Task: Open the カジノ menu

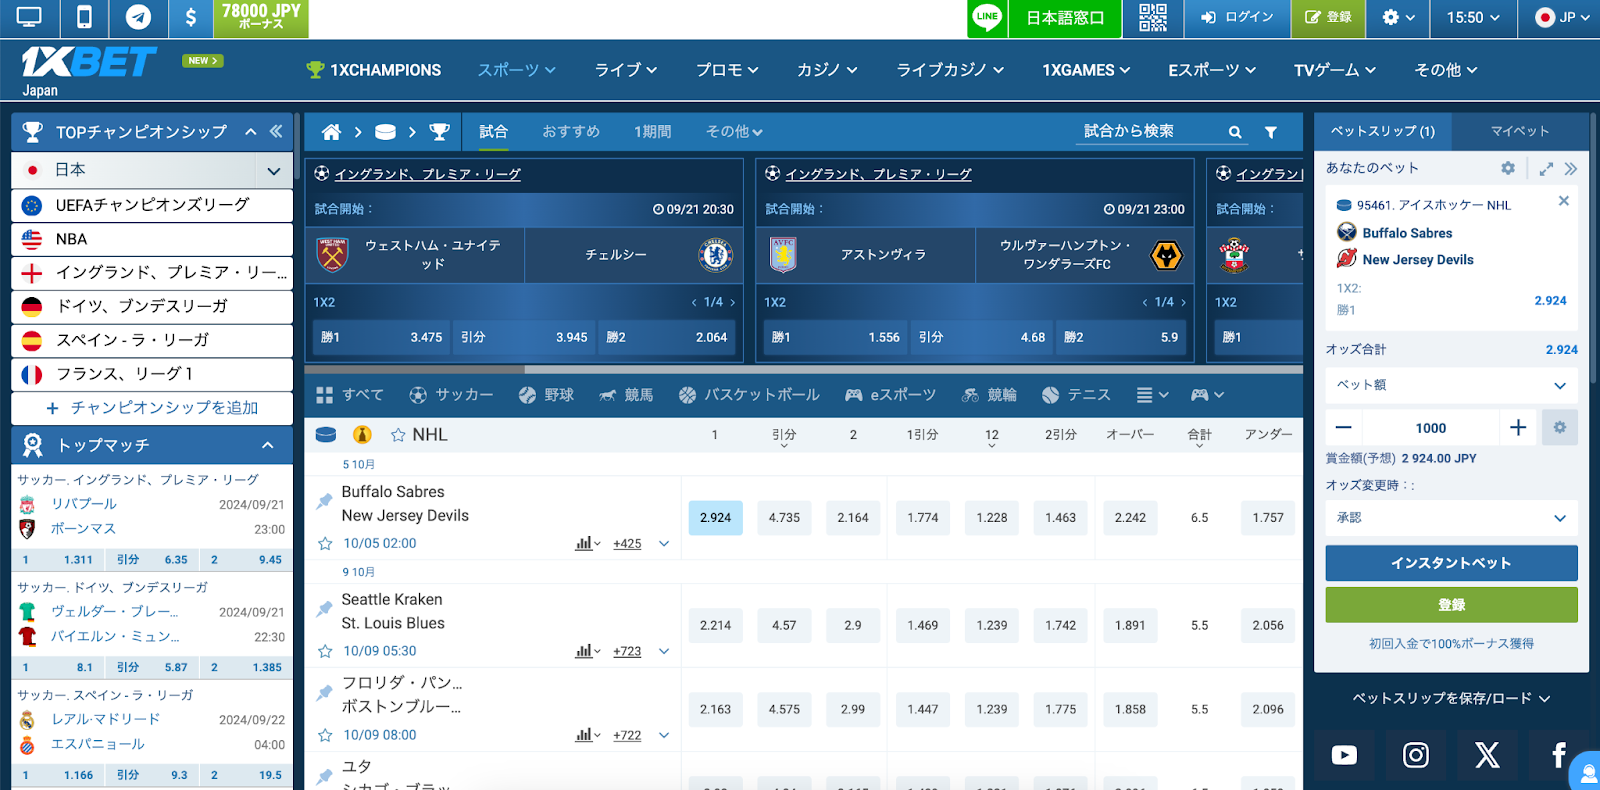Action: pyautogui.click(x=827, y=70)
